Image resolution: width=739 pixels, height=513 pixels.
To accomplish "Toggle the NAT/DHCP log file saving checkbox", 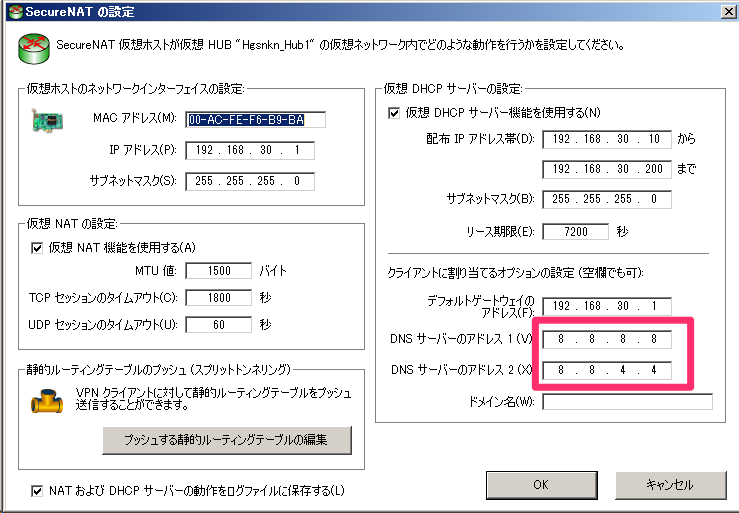I will 37,491.
